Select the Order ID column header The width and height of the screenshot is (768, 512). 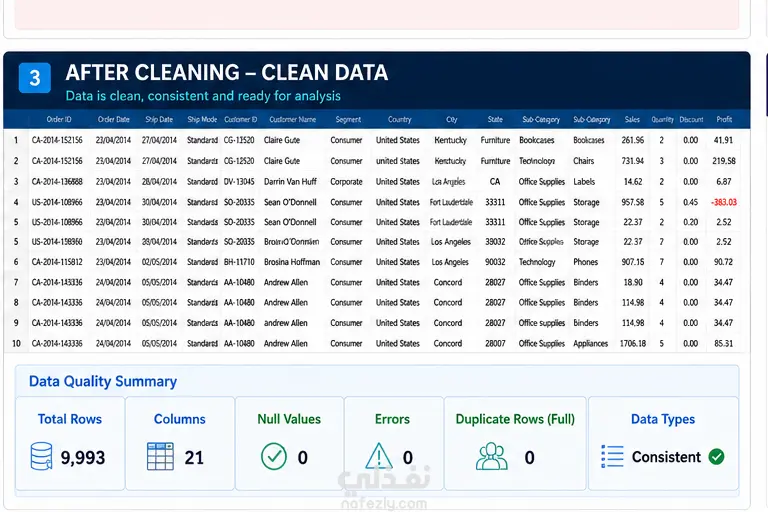(x=59, y=119)
